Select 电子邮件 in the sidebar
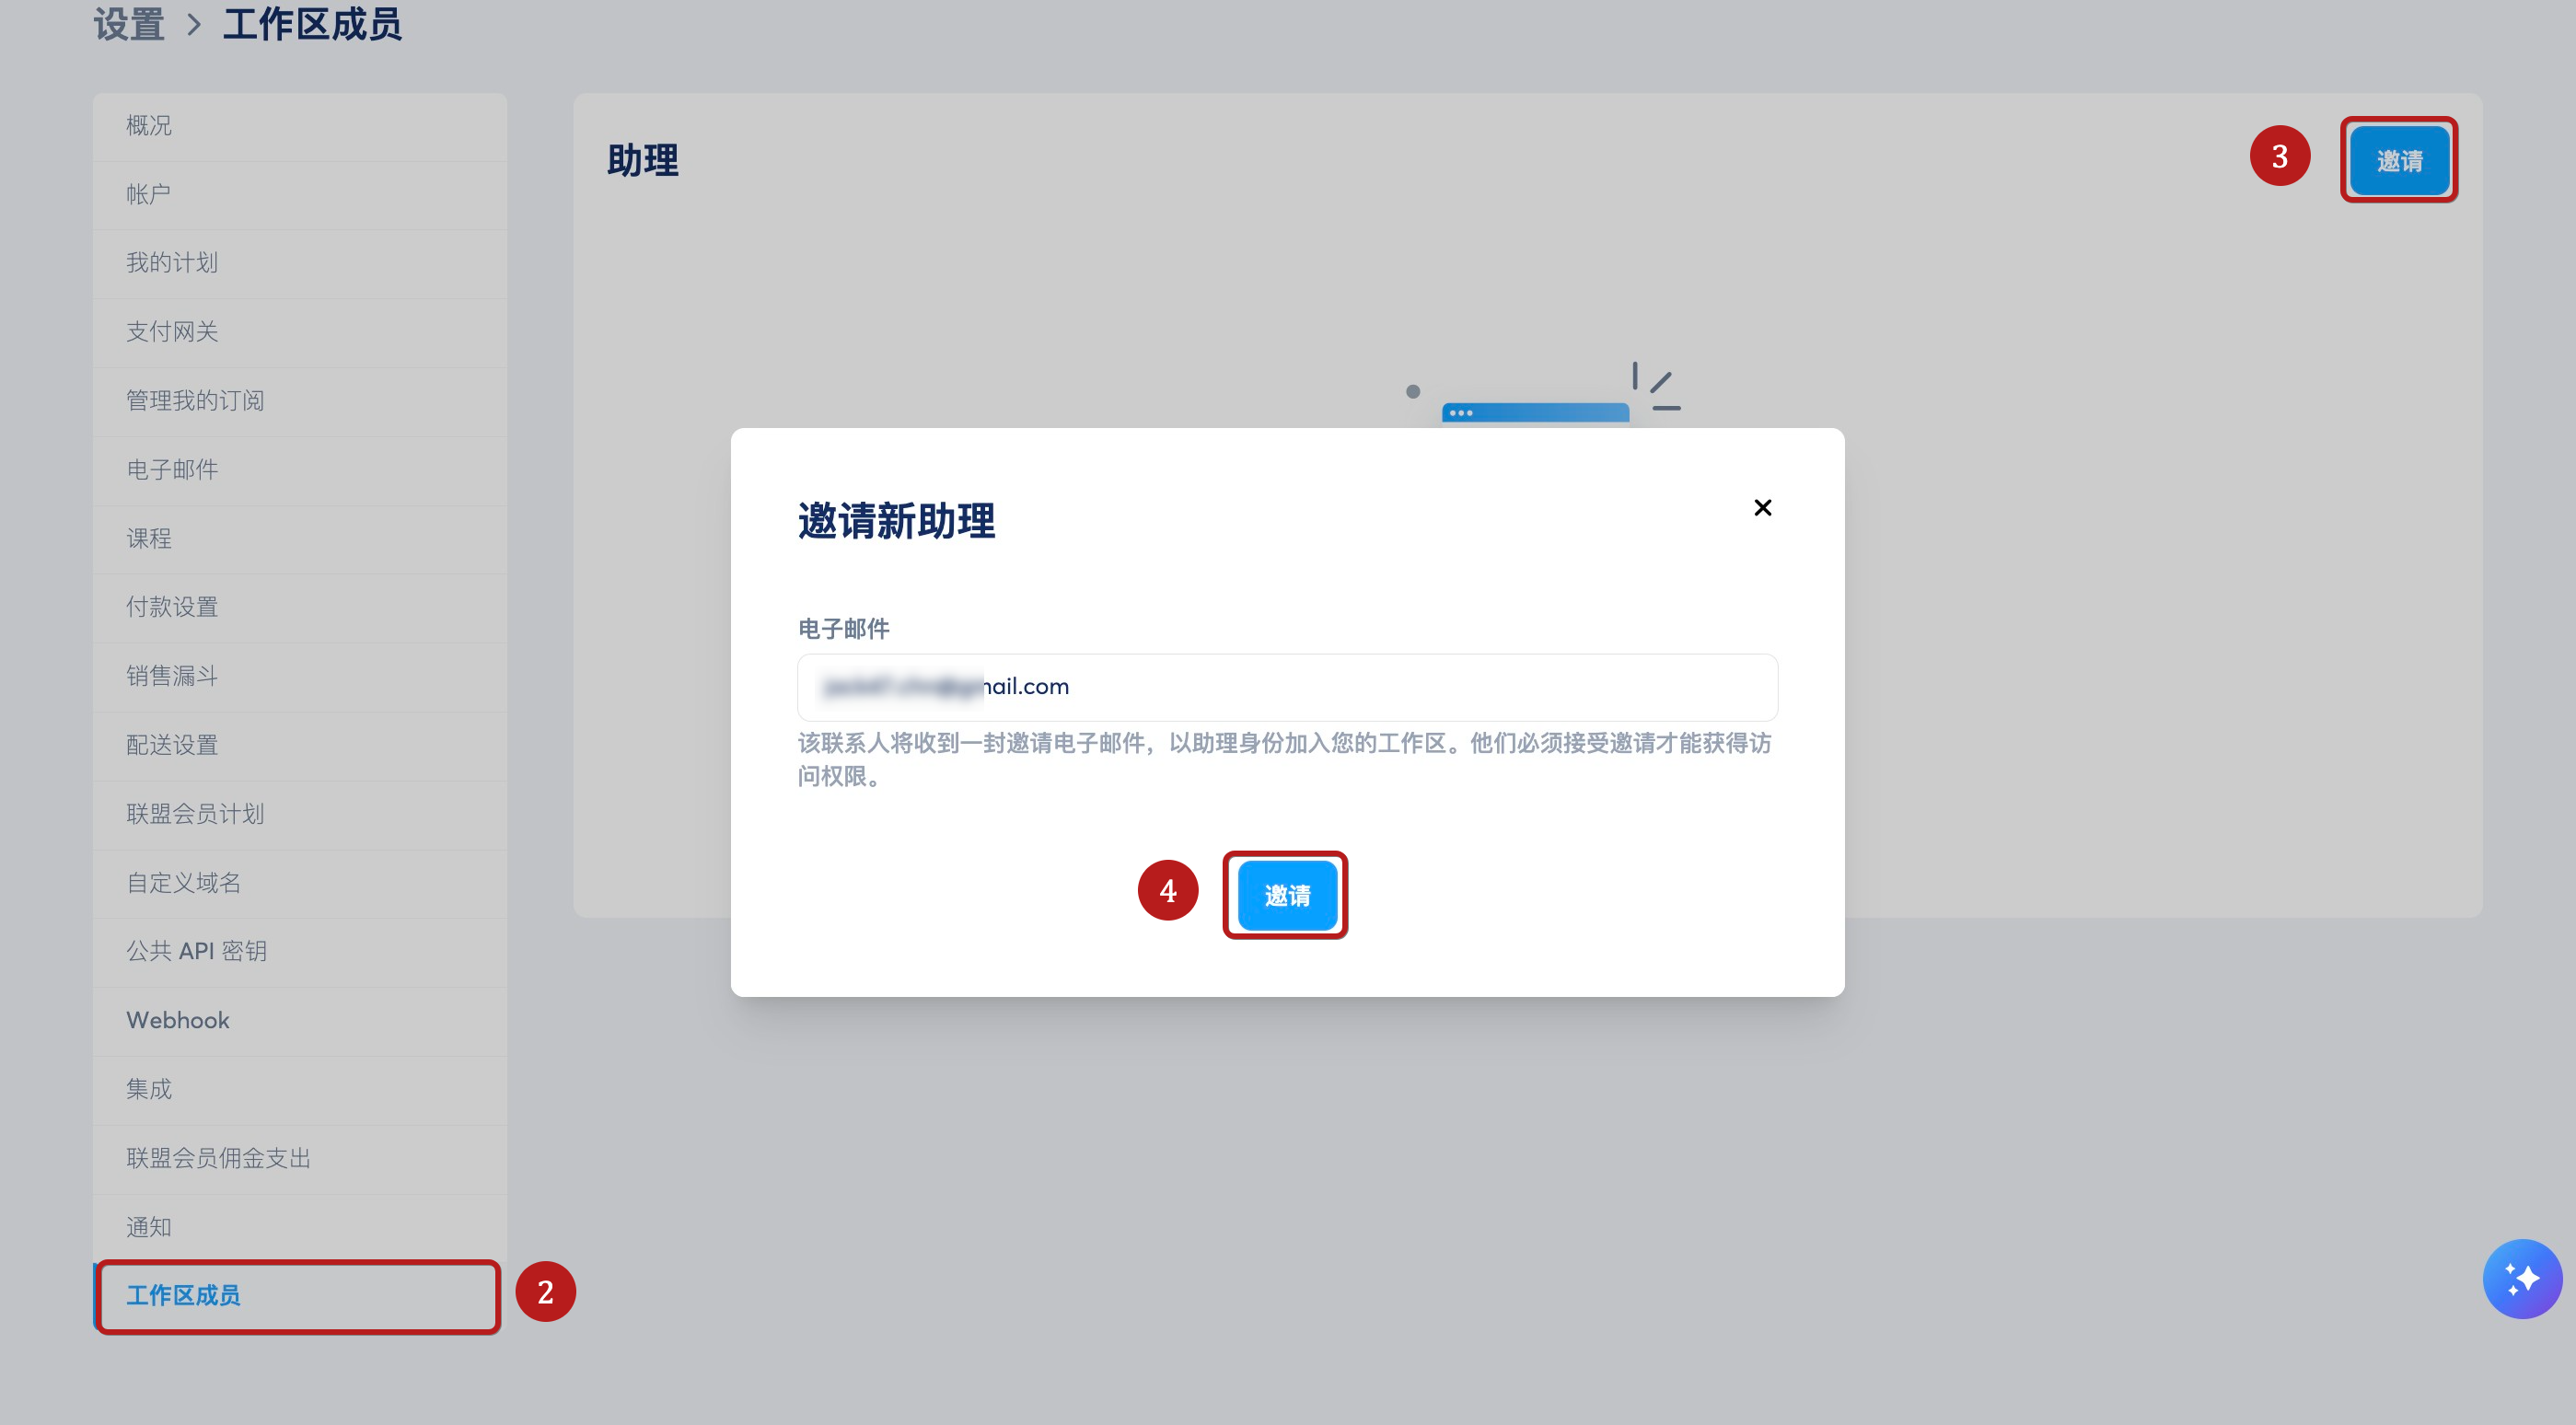This screenshot has height=1425, width=2576. coord(172,470)
